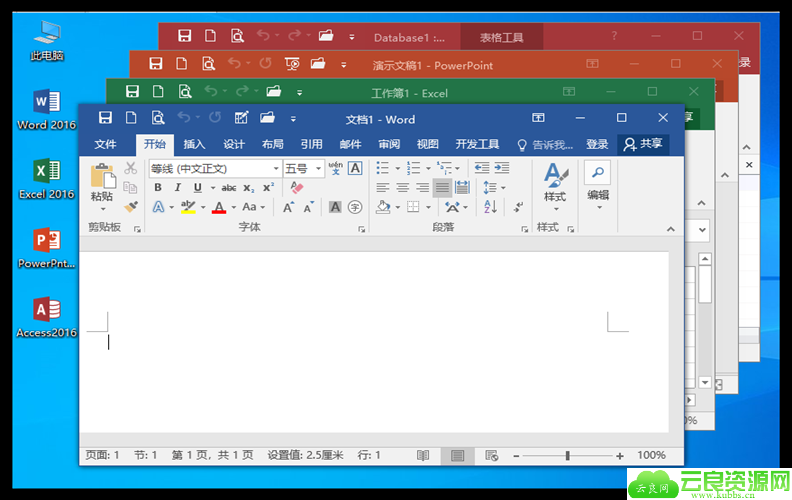
Task: Click zoom level 100% in status bar
Action: pos(651,456)
